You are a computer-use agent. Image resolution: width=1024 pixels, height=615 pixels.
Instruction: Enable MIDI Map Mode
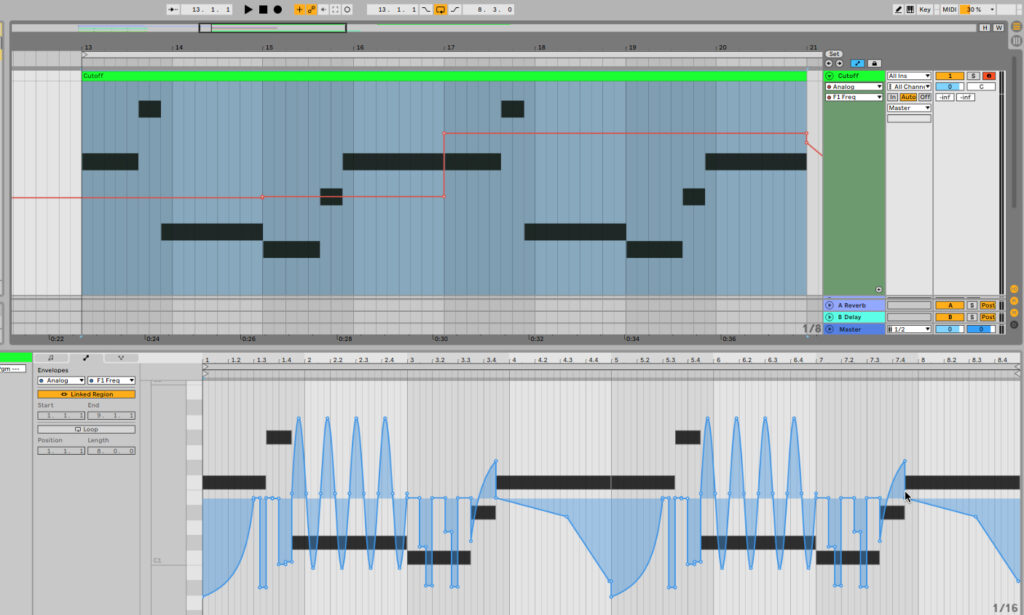click(x=949, y=9)
